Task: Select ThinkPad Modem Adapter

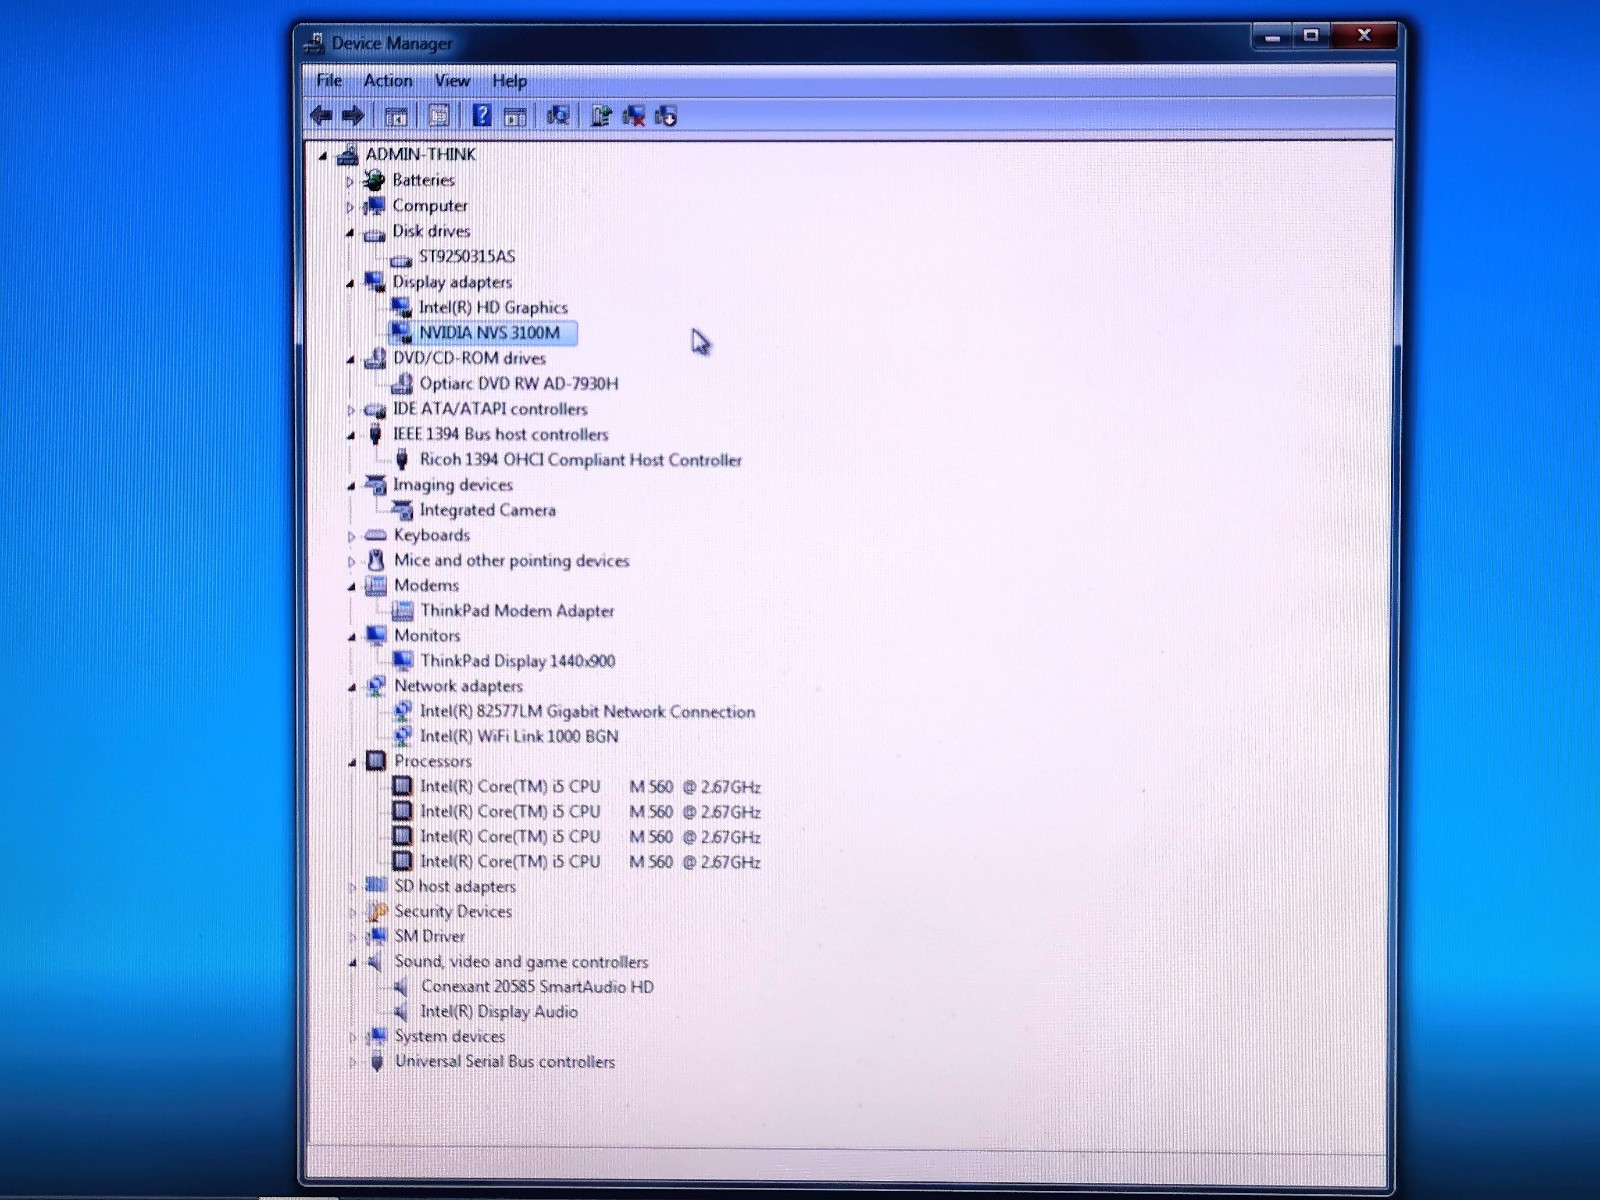Action: (517, 611)
